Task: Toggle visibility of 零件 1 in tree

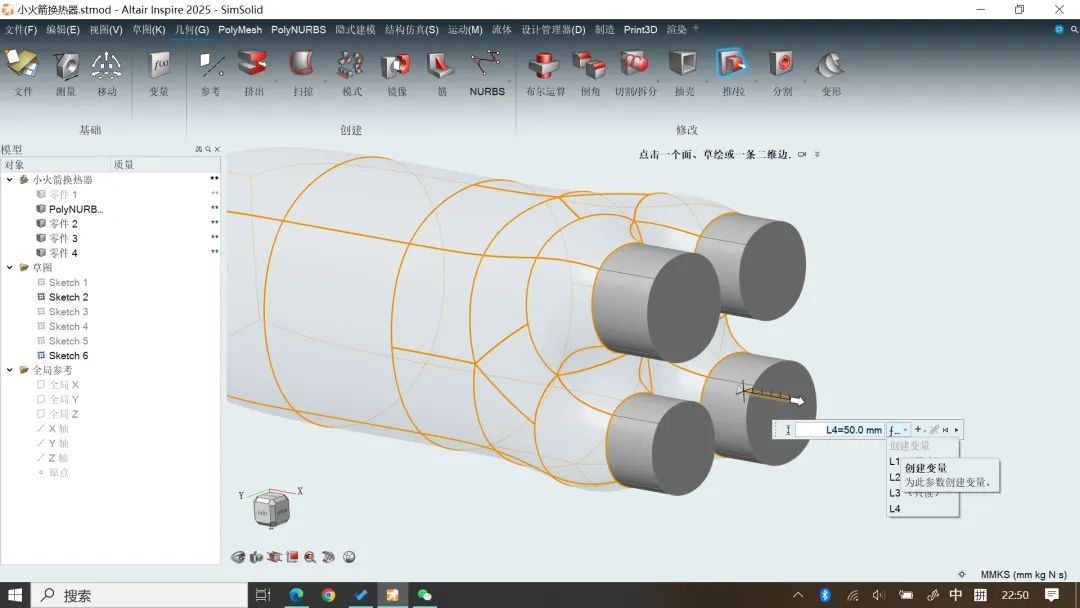Action: pyautogui.click(x=41, y=195)
